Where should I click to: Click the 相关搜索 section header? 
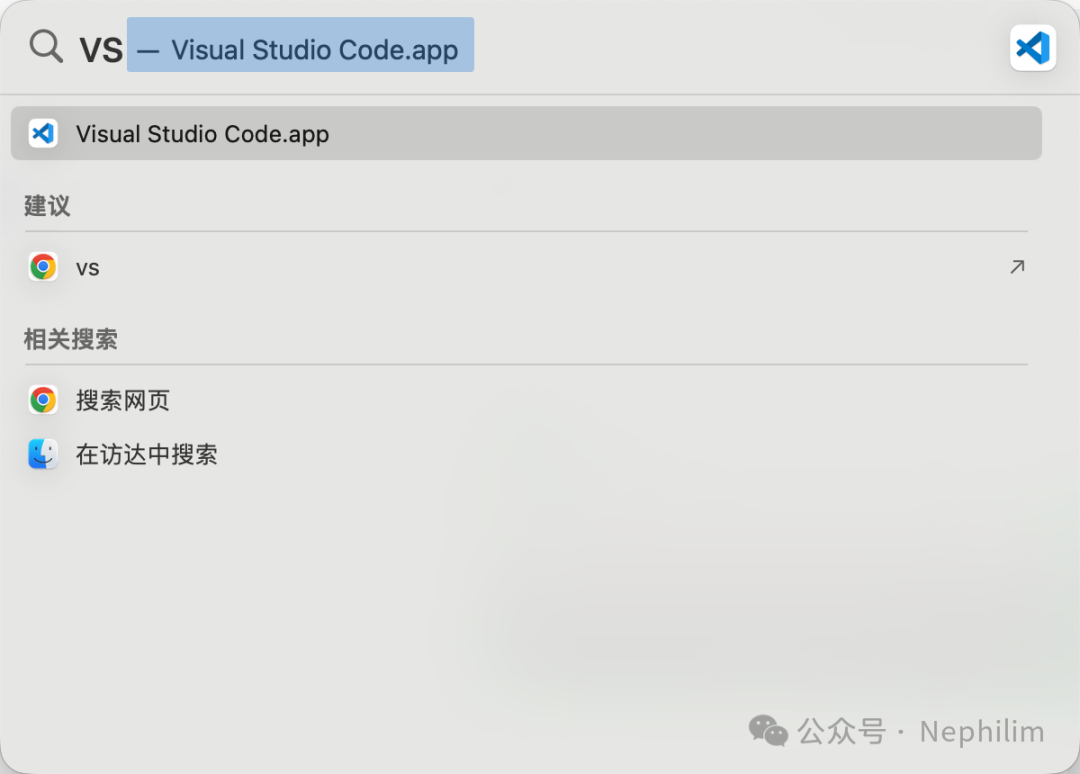[x=71, y=339]
